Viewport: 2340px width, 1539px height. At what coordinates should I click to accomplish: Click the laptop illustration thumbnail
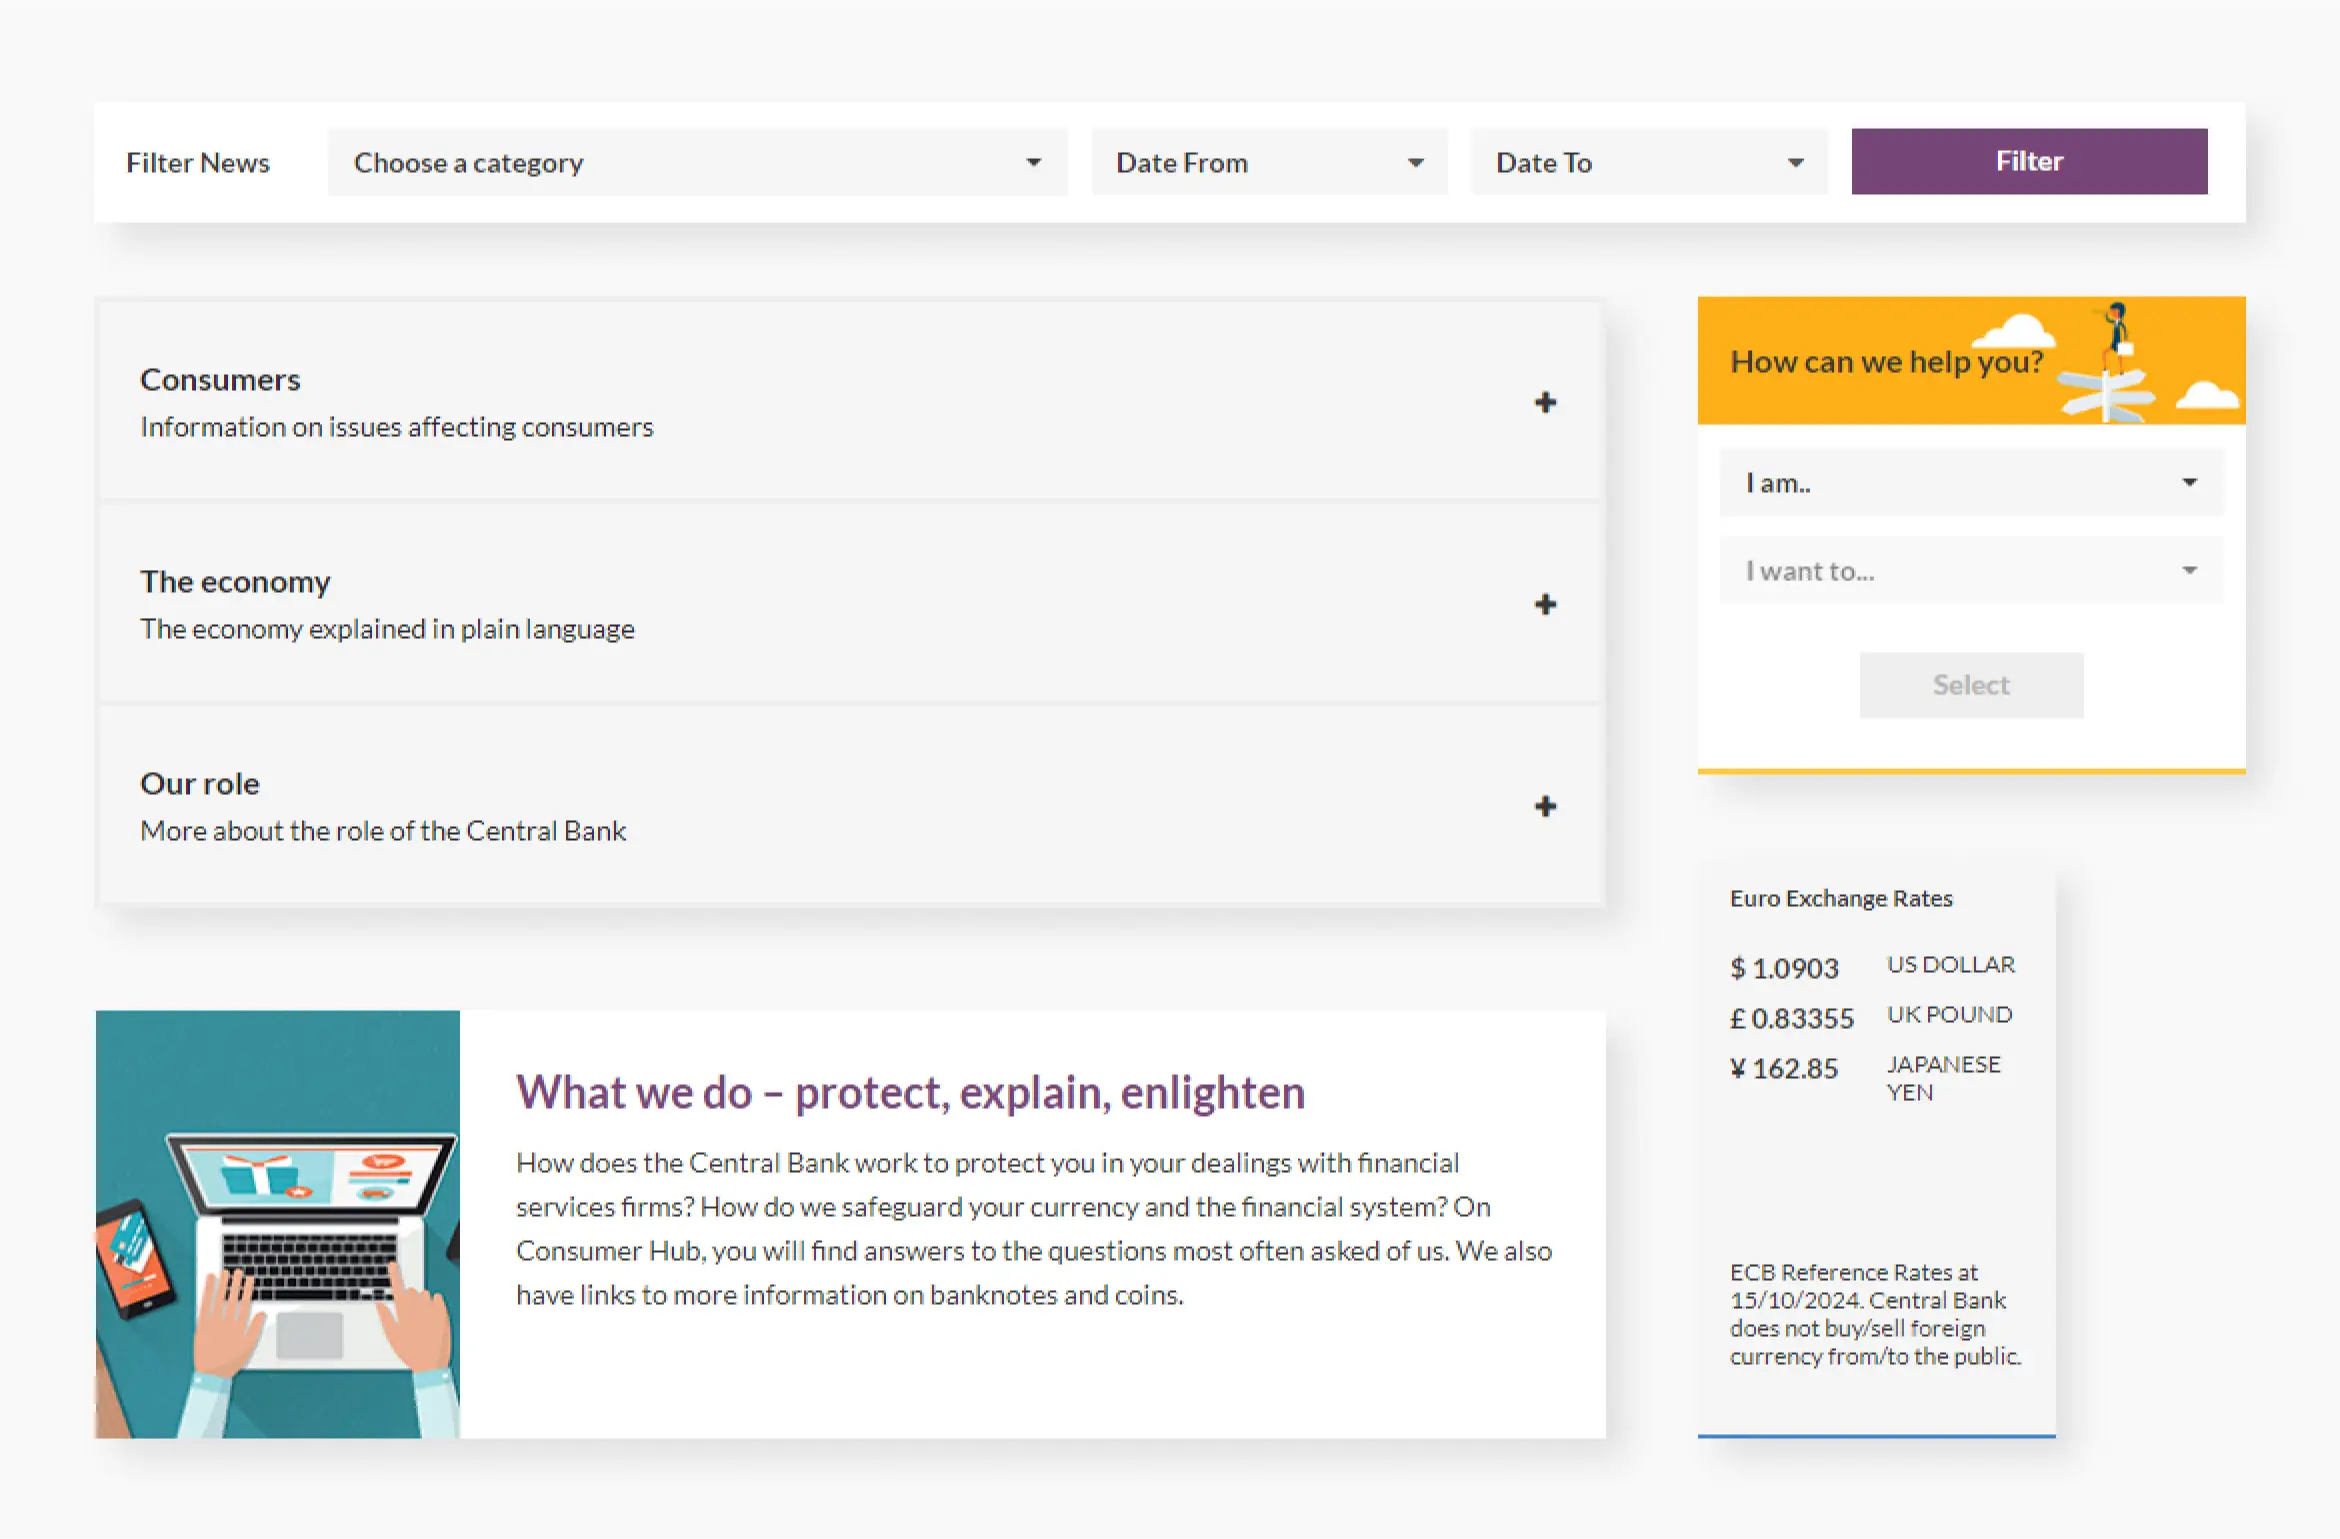[x=278, y=1224]
